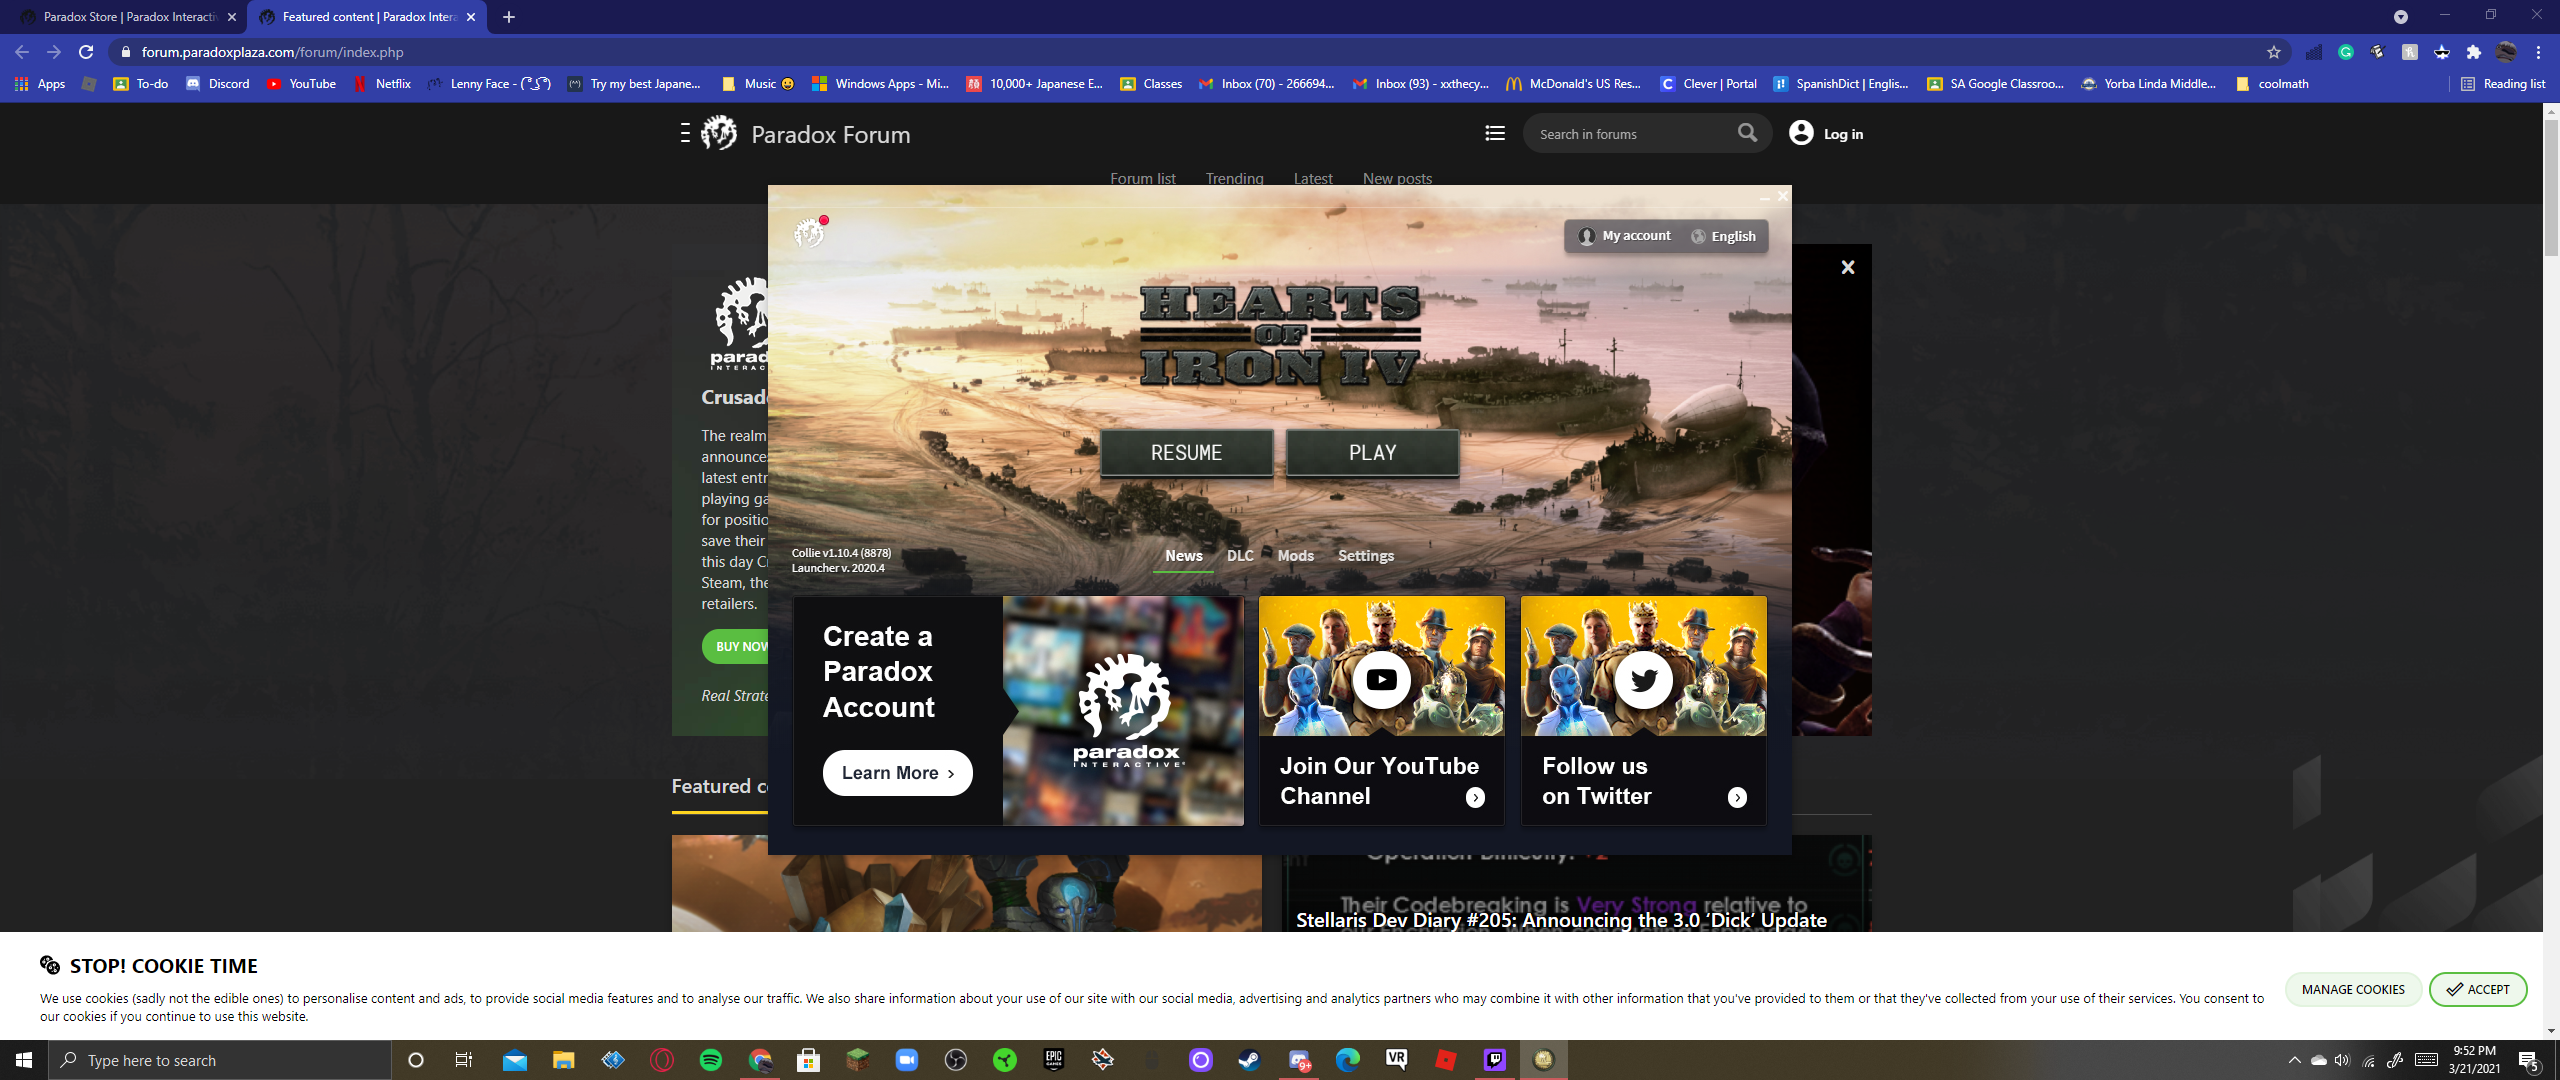Open the Chrome extensions puzzle icon
The height and width of the screenshot is (1080, 2560).
(x=2474, y=52)
